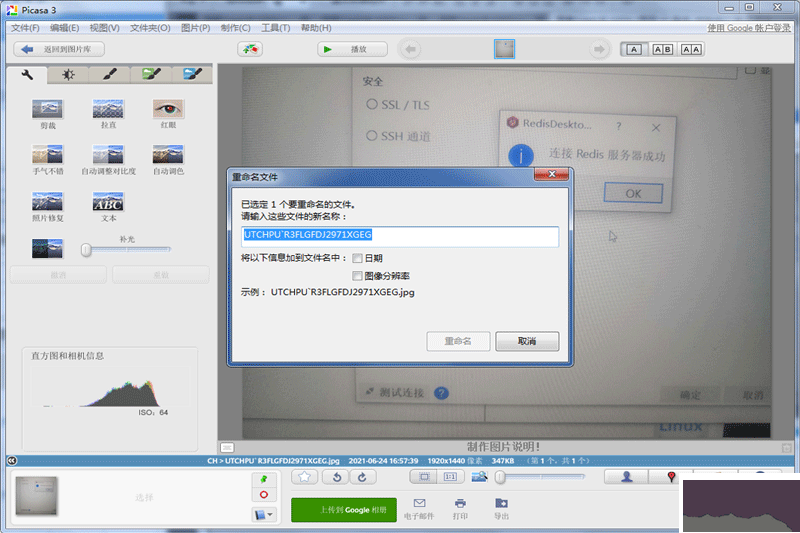Export the photo (导出)
The image size is (800, 533).
(502, 509)
